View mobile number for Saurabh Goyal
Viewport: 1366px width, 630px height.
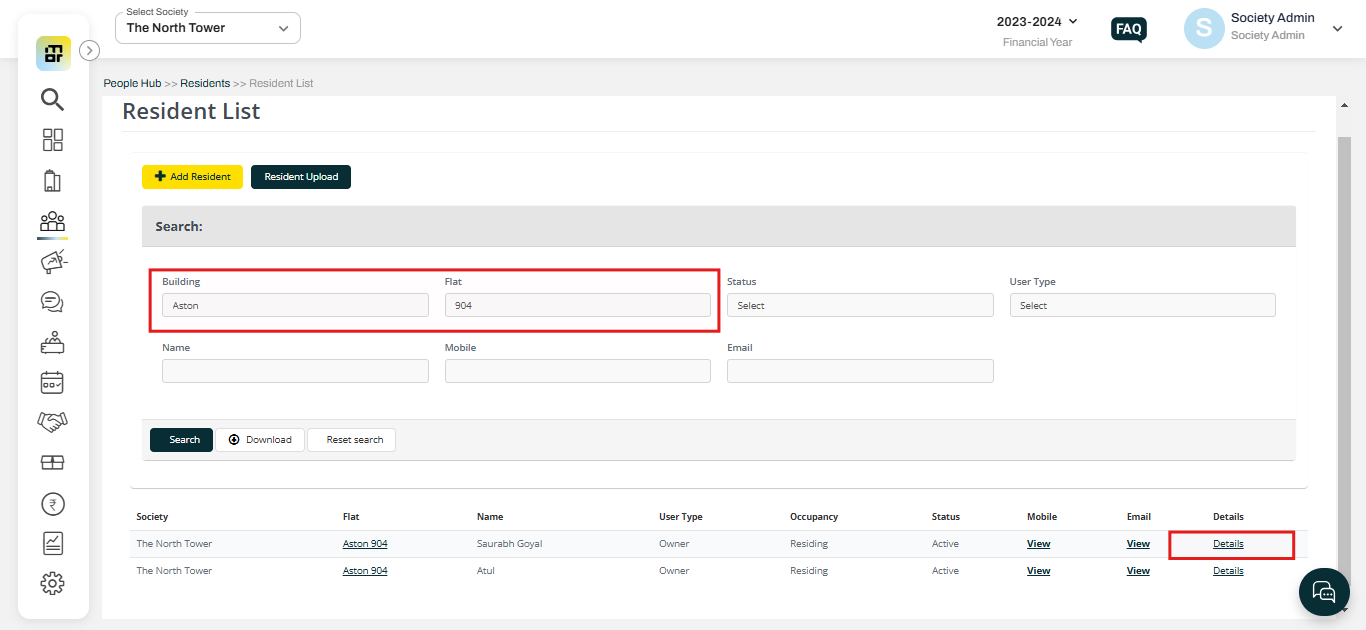pos(1039,544)
